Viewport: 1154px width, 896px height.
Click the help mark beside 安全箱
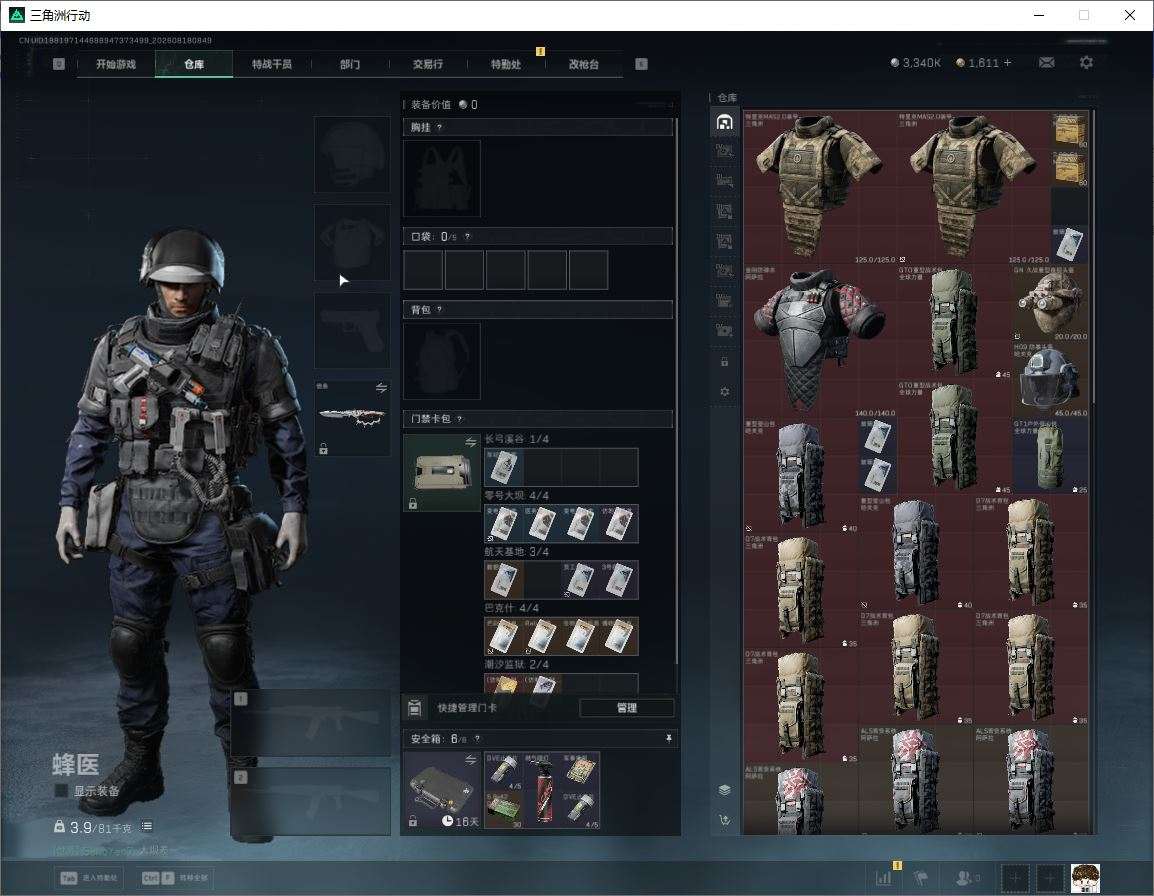477,738
